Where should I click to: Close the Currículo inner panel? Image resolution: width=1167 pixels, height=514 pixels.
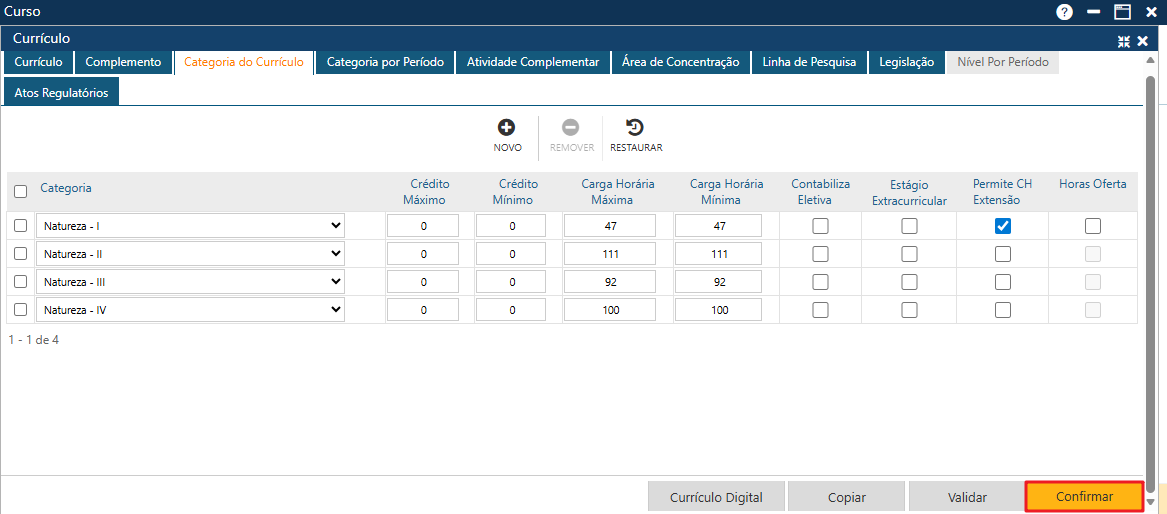(1142, 42)
